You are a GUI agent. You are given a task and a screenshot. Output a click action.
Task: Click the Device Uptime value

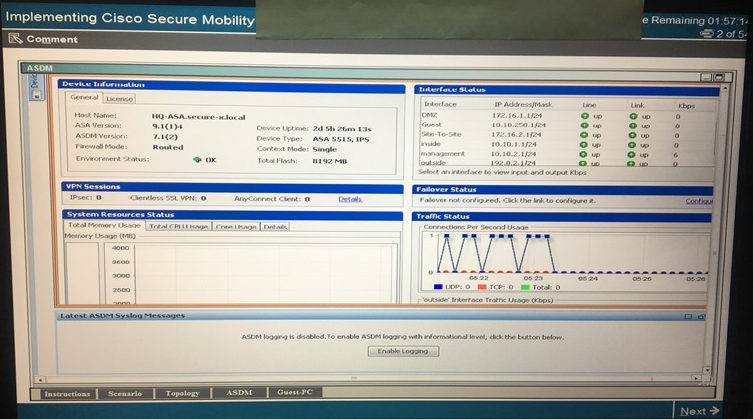point(342,129)
